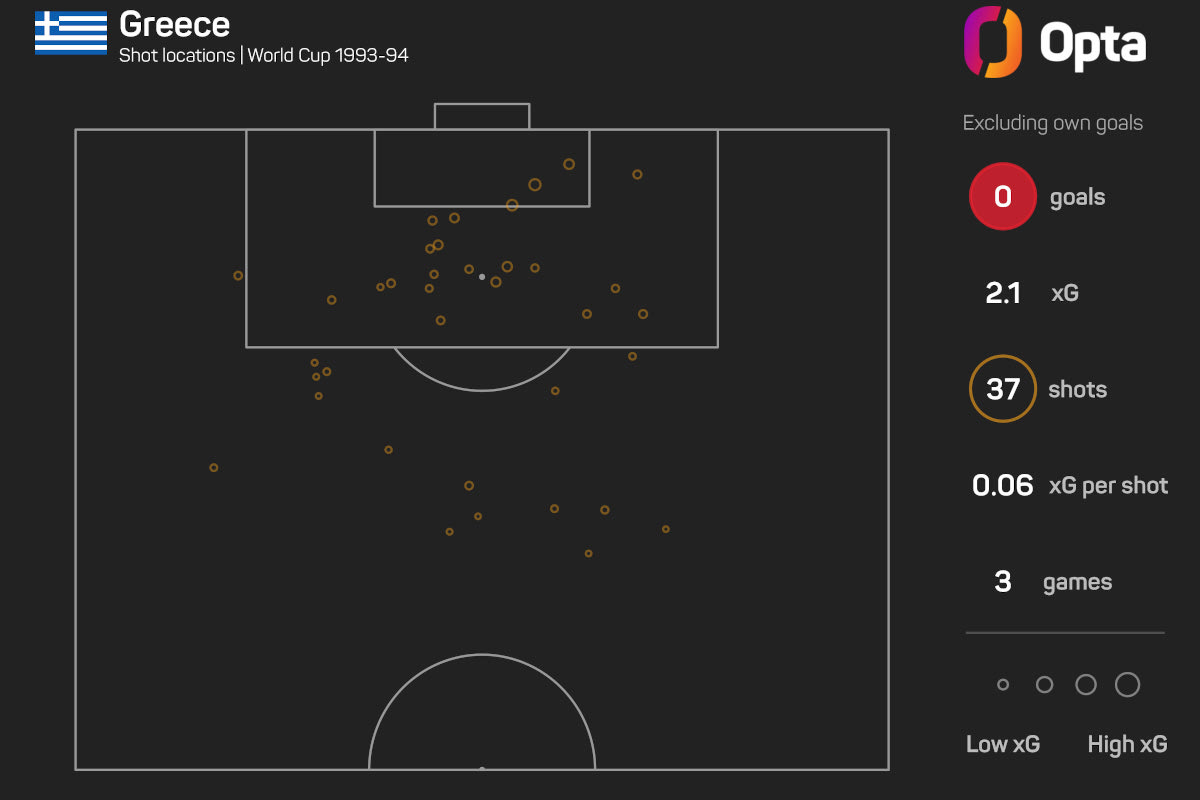
Task: Click the Opta logo icon
Action: click(993, 42)
